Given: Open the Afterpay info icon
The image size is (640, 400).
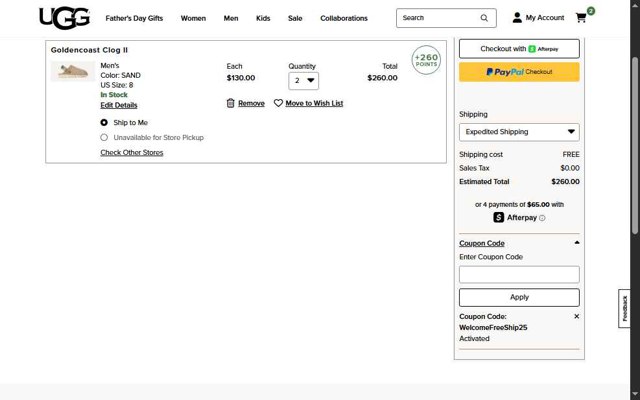Looking at the screenshot, I should pyautogui.click(x=542, y=218).
